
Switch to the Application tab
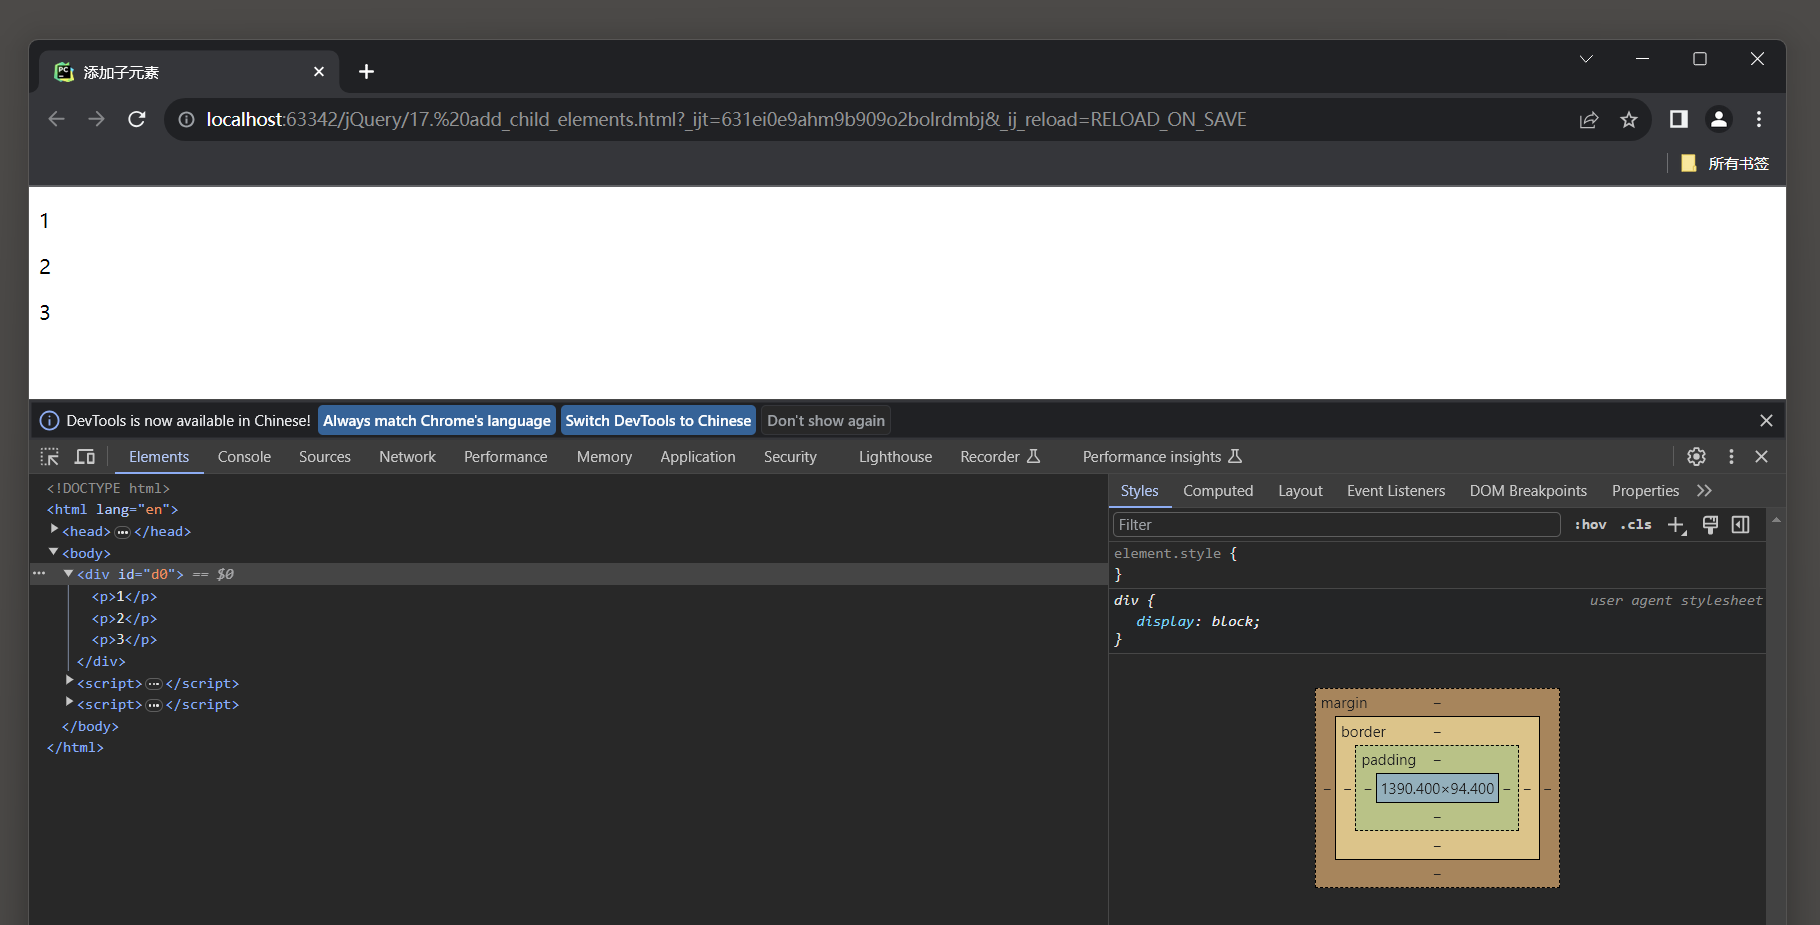coord(698,457)
